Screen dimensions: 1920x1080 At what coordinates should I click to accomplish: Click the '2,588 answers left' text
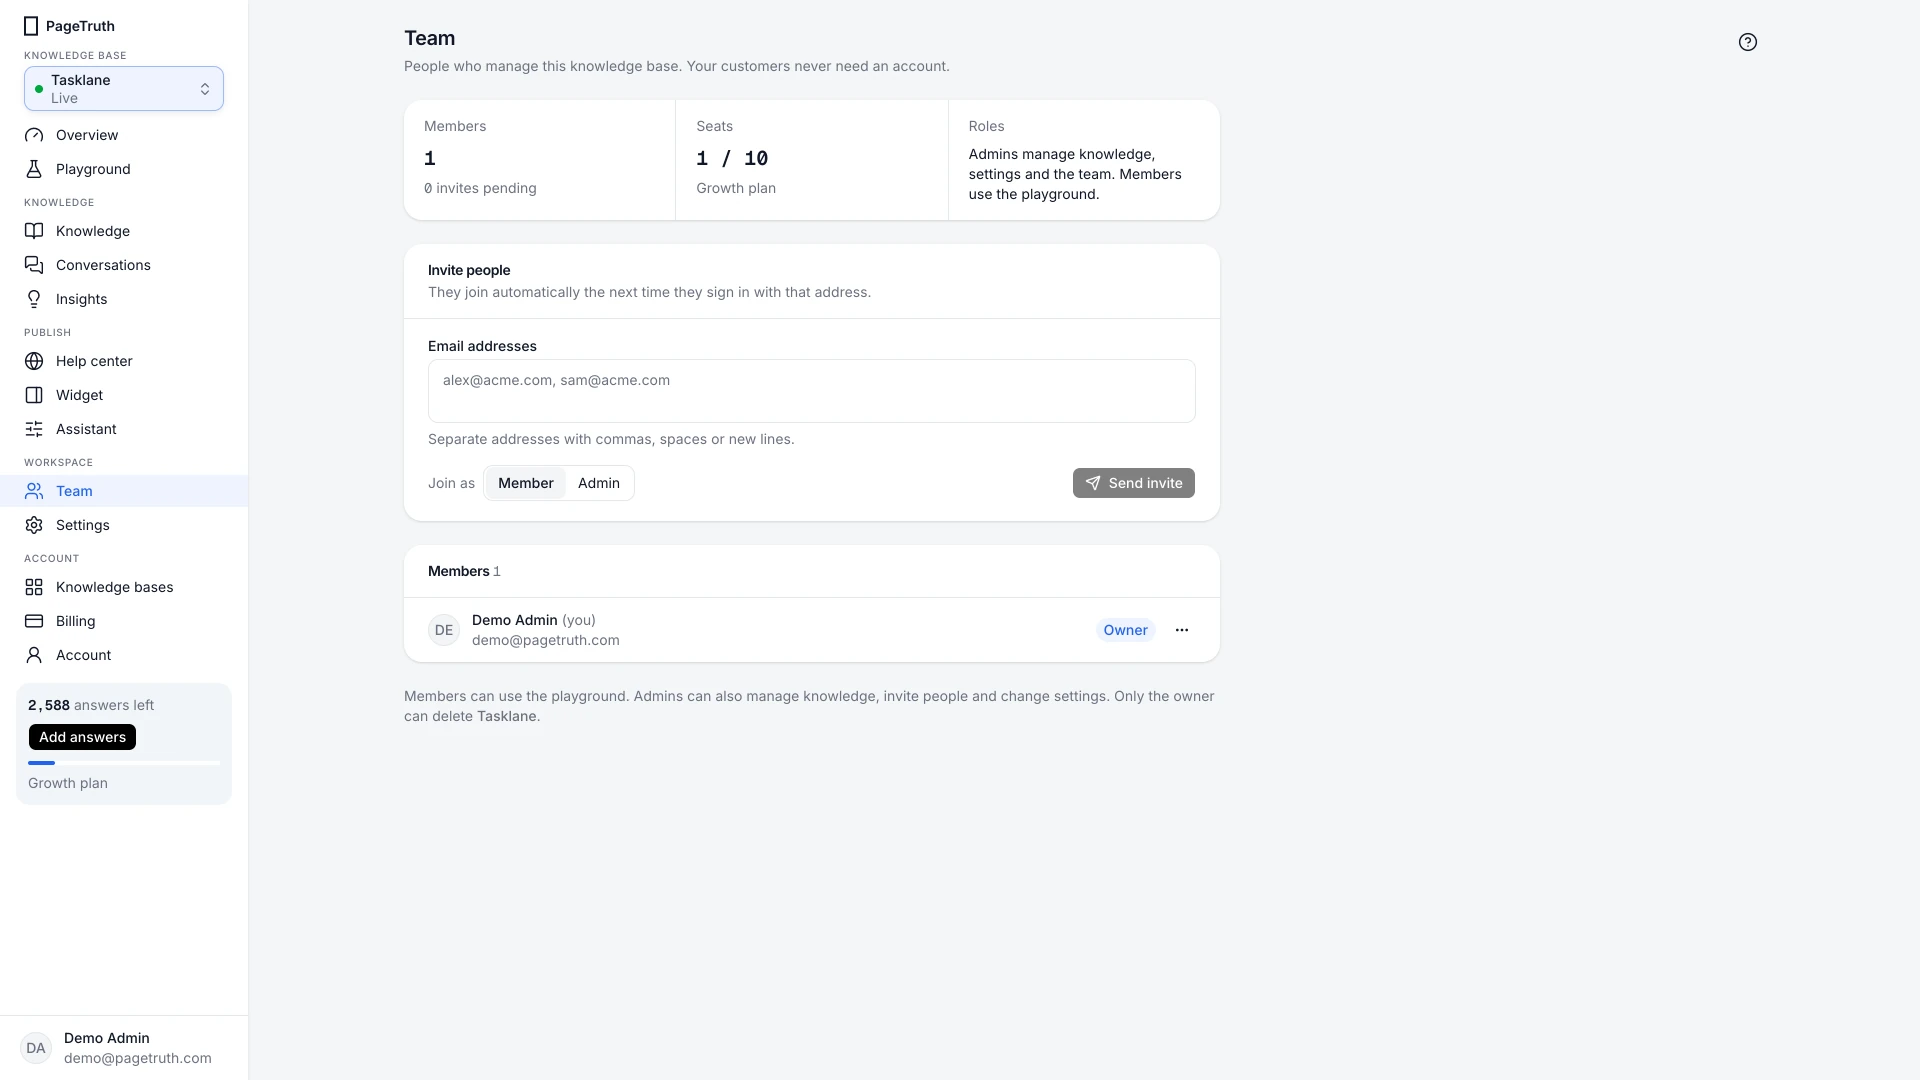[x=91, y=705]
